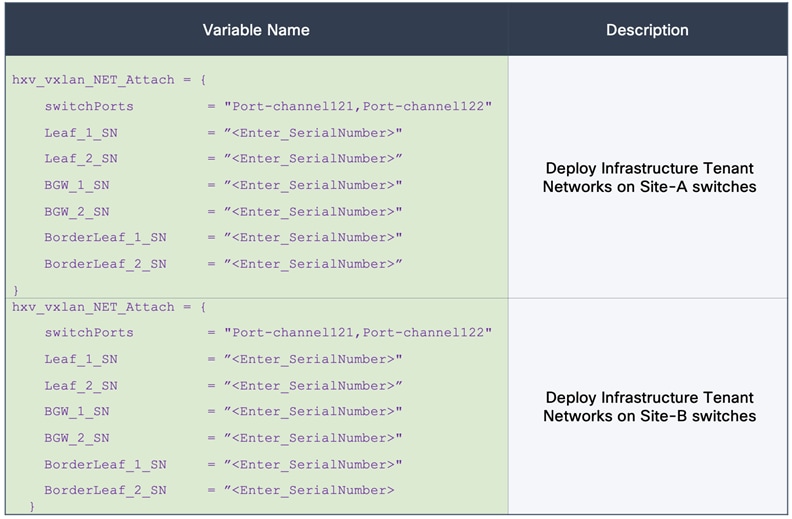Click Leaf_1_SN serial number placeholder in Site-B row
This screenshot has width=792, height=519.
tap(313, 359)
